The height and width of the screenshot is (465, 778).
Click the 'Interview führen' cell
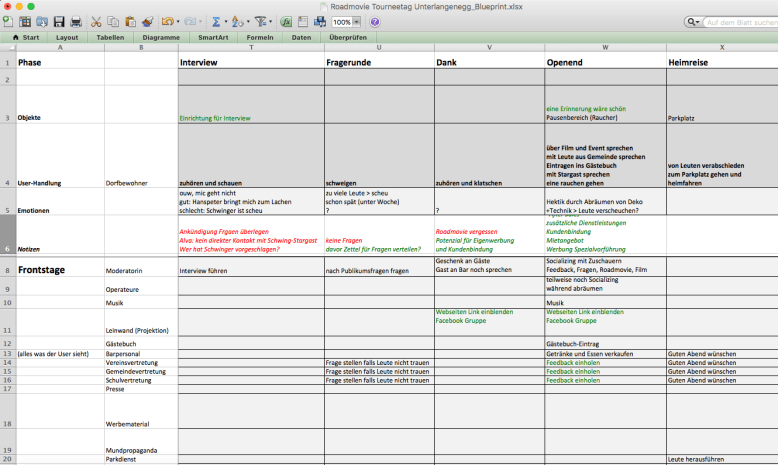click(x=251, y=267)
